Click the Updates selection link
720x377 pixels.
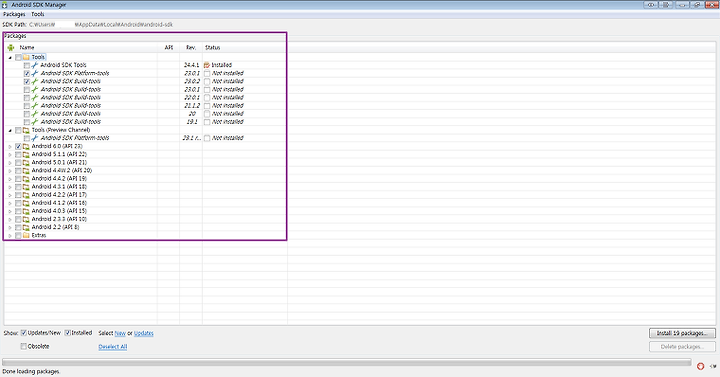click(144, 333)
